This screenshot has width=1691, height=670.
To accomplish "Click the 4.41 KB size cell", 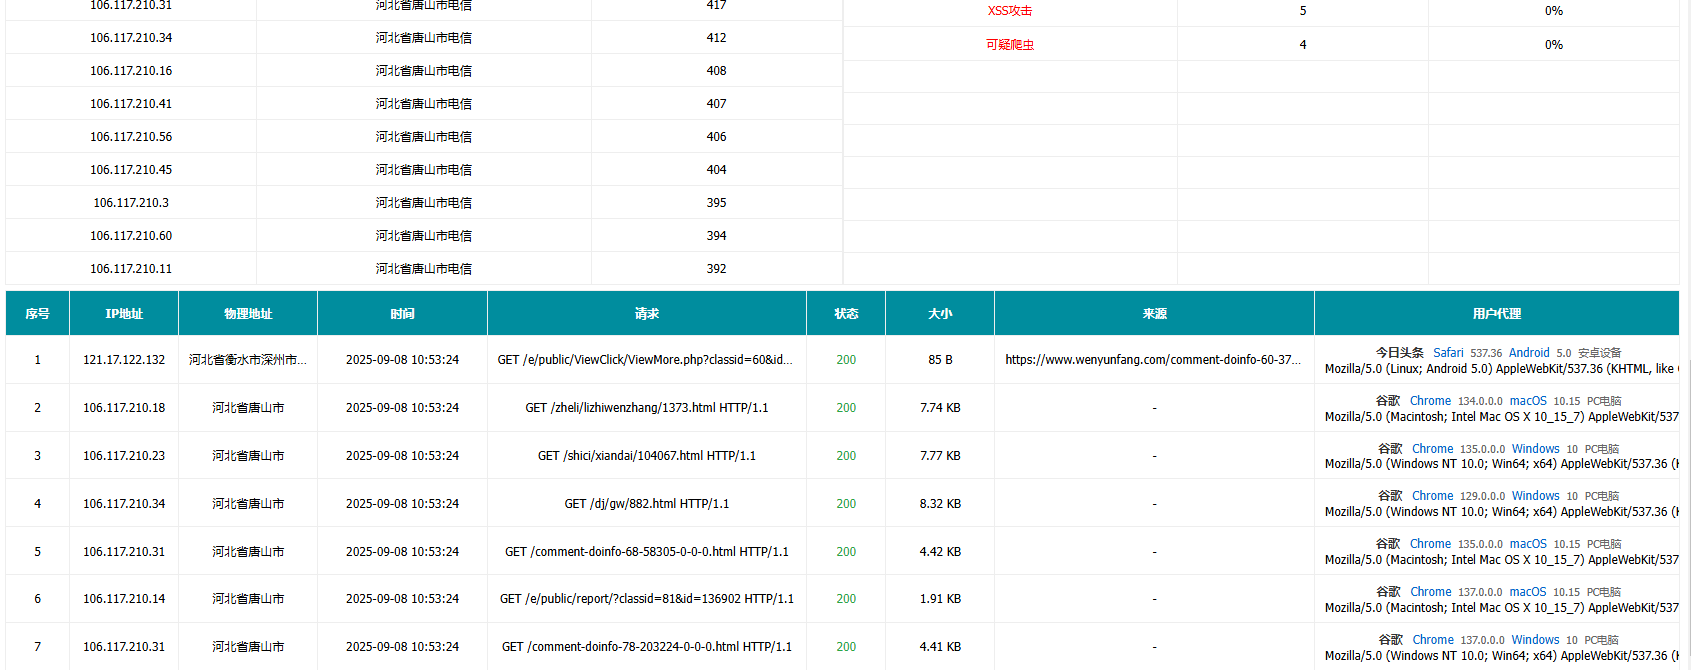I will click(x=940, y=647).
